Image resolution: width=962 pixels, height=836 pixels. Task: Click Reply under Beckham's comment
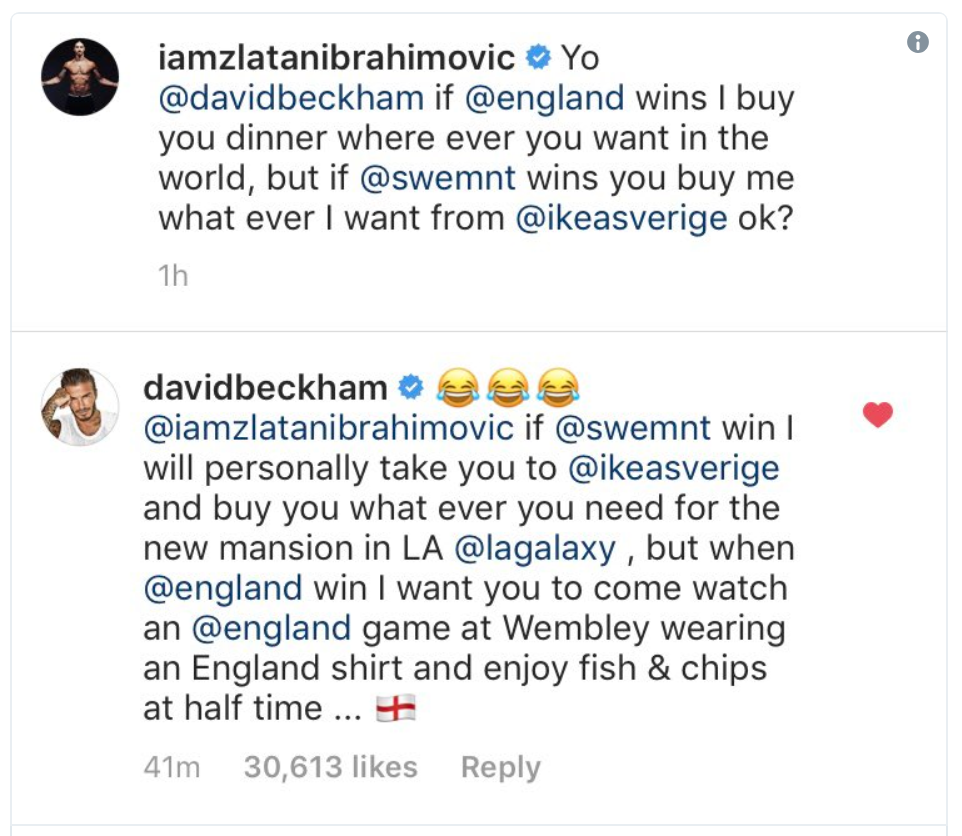[x=500, y=767]
